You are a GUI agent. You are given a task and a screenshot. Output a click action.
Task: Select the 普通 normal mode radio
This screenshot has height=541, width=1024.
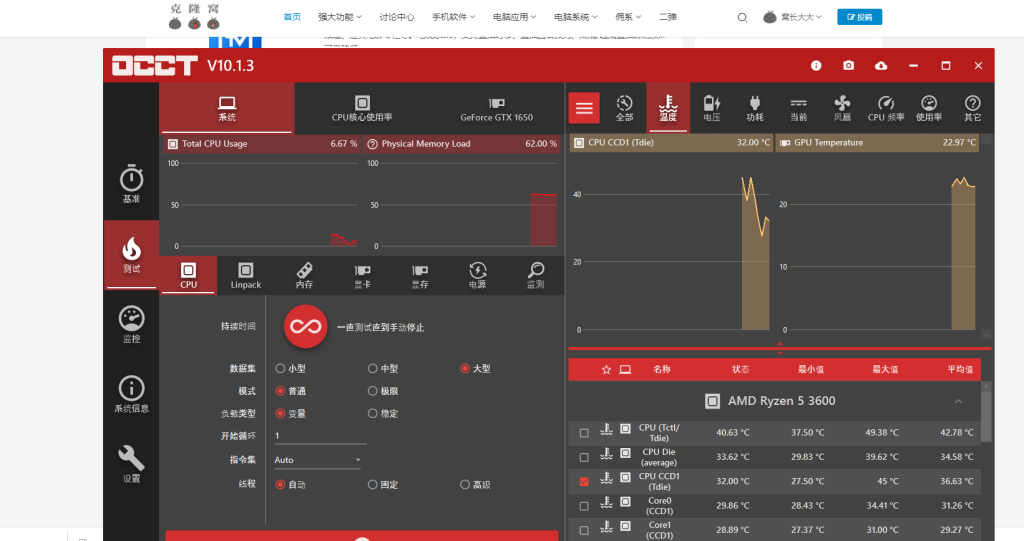click(280, 391)
